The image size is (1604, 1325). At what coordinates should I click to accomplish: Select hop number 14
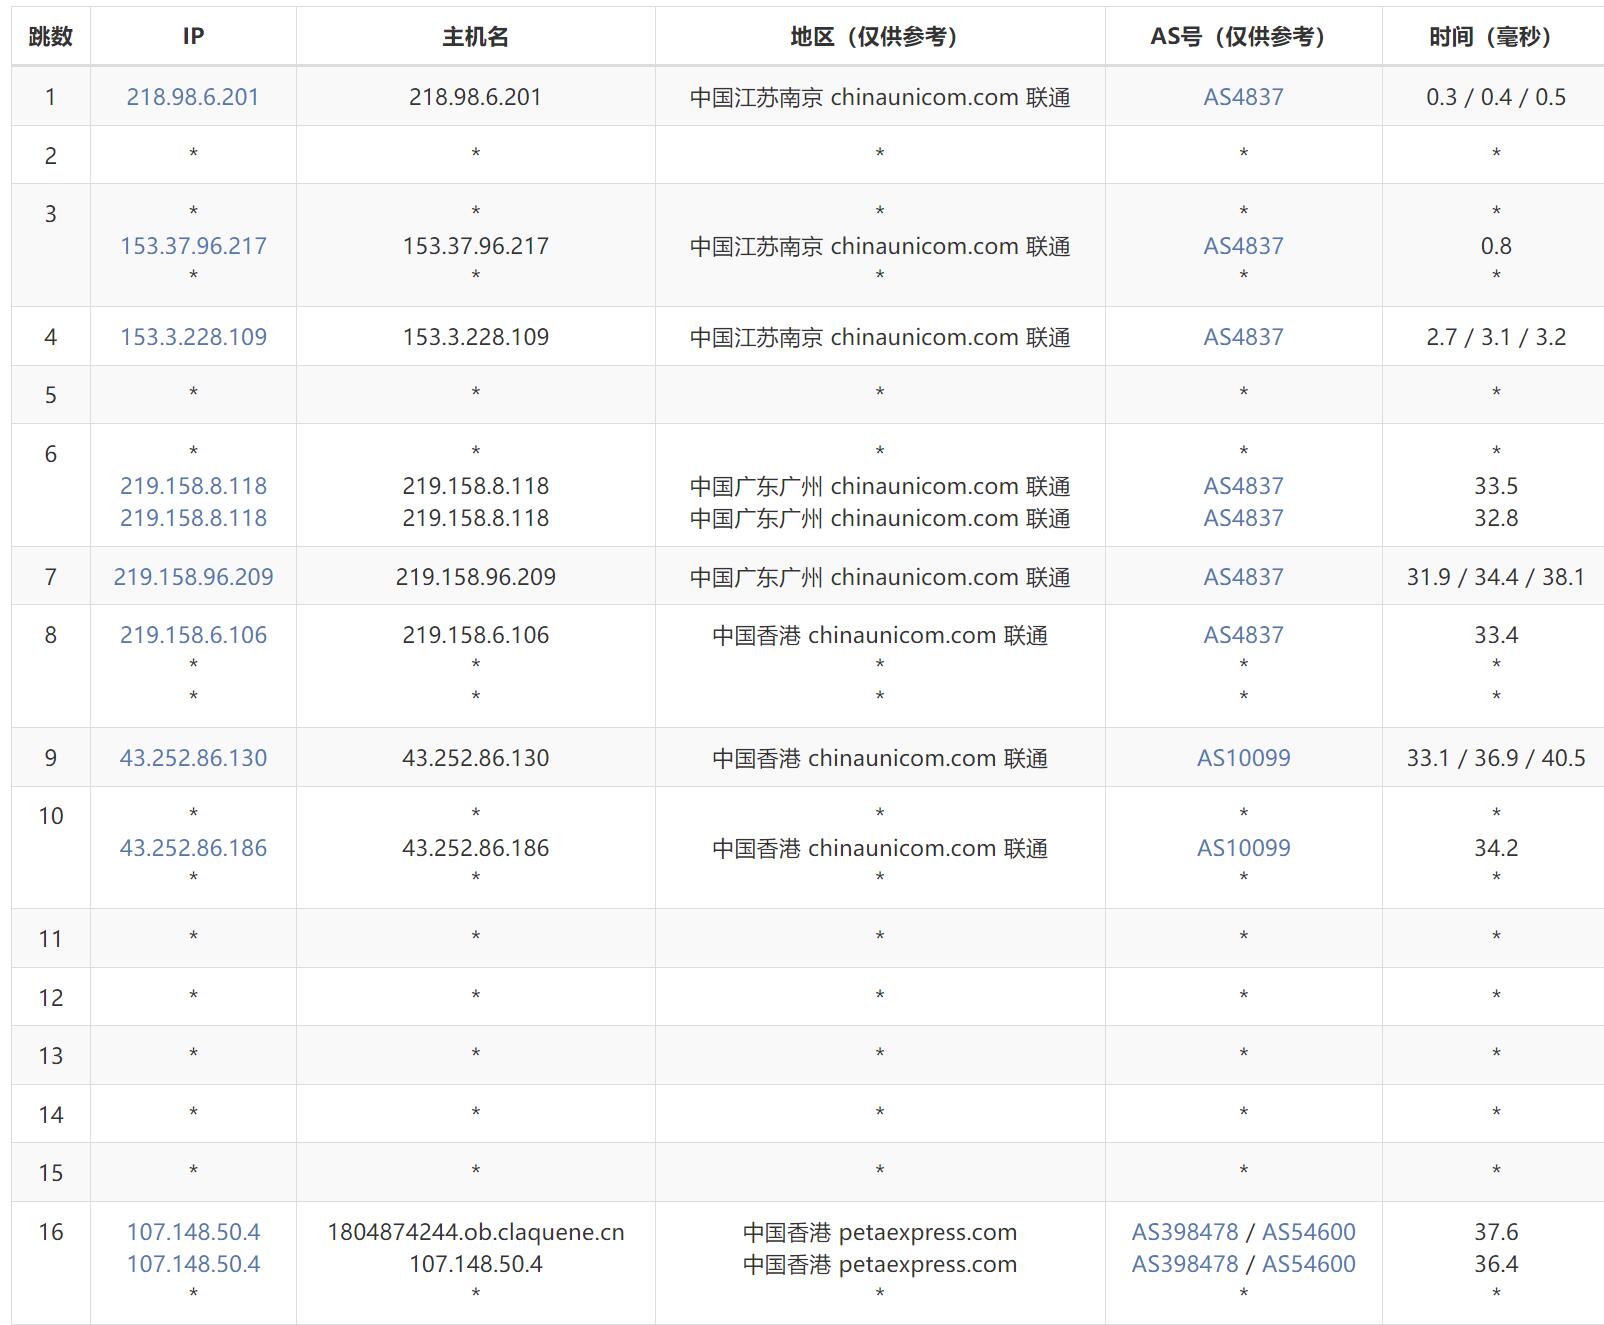click(51, 1115)
